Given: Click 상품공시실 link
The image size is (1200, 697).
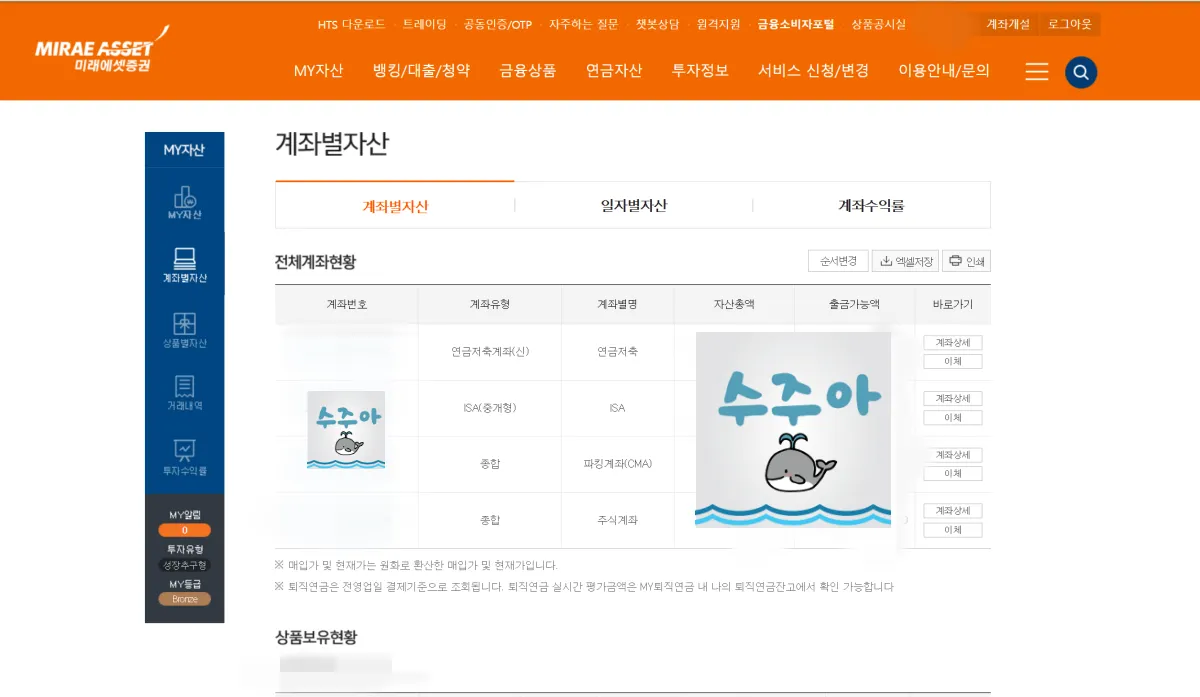Looking at the screenshot, I should (x=879, y=24).
